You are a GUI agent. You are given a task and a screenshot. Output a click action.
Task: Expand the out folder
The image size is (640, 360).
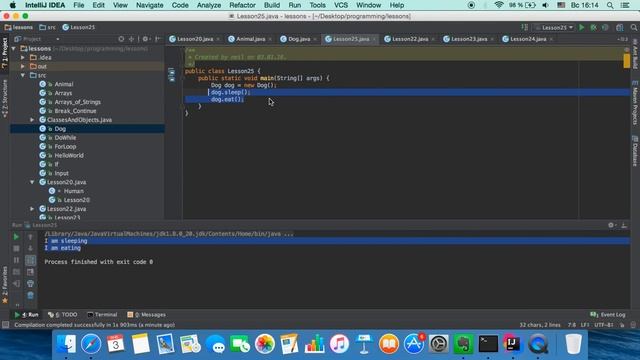pyautogui.click(x=23, y=66)
